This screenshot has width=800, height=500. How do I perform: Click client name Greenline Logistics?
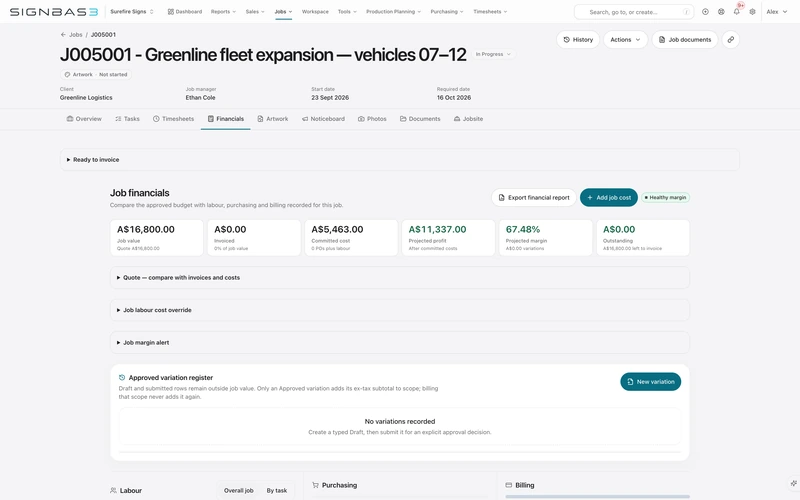[x=86, y=97]
